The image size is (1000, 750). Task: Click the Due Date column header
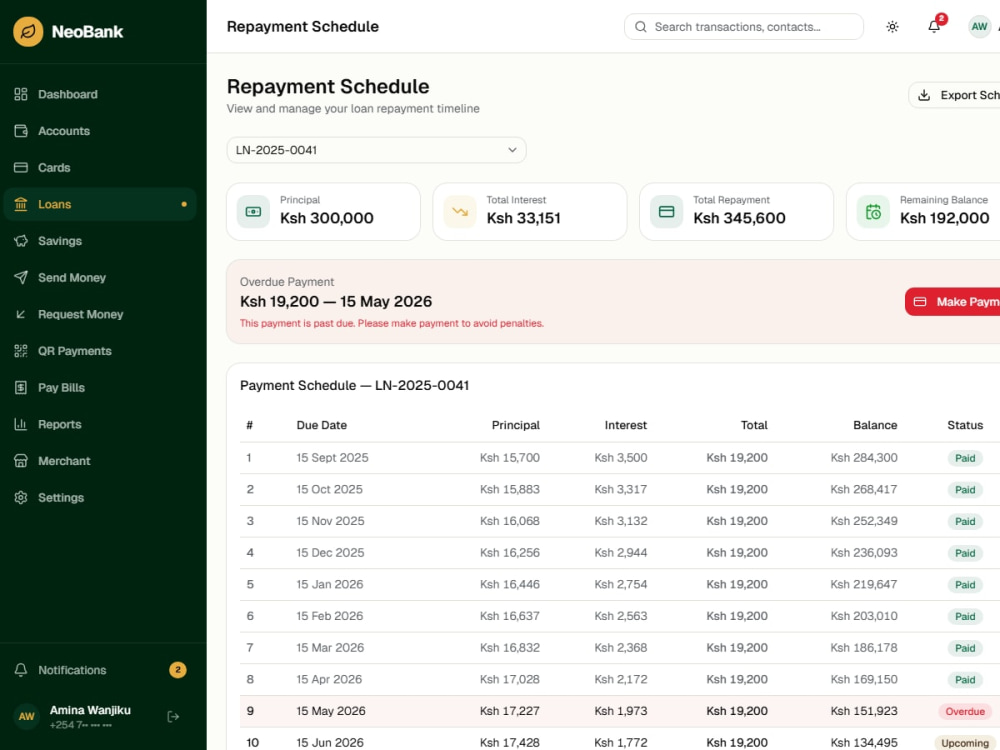coord(321,425)
